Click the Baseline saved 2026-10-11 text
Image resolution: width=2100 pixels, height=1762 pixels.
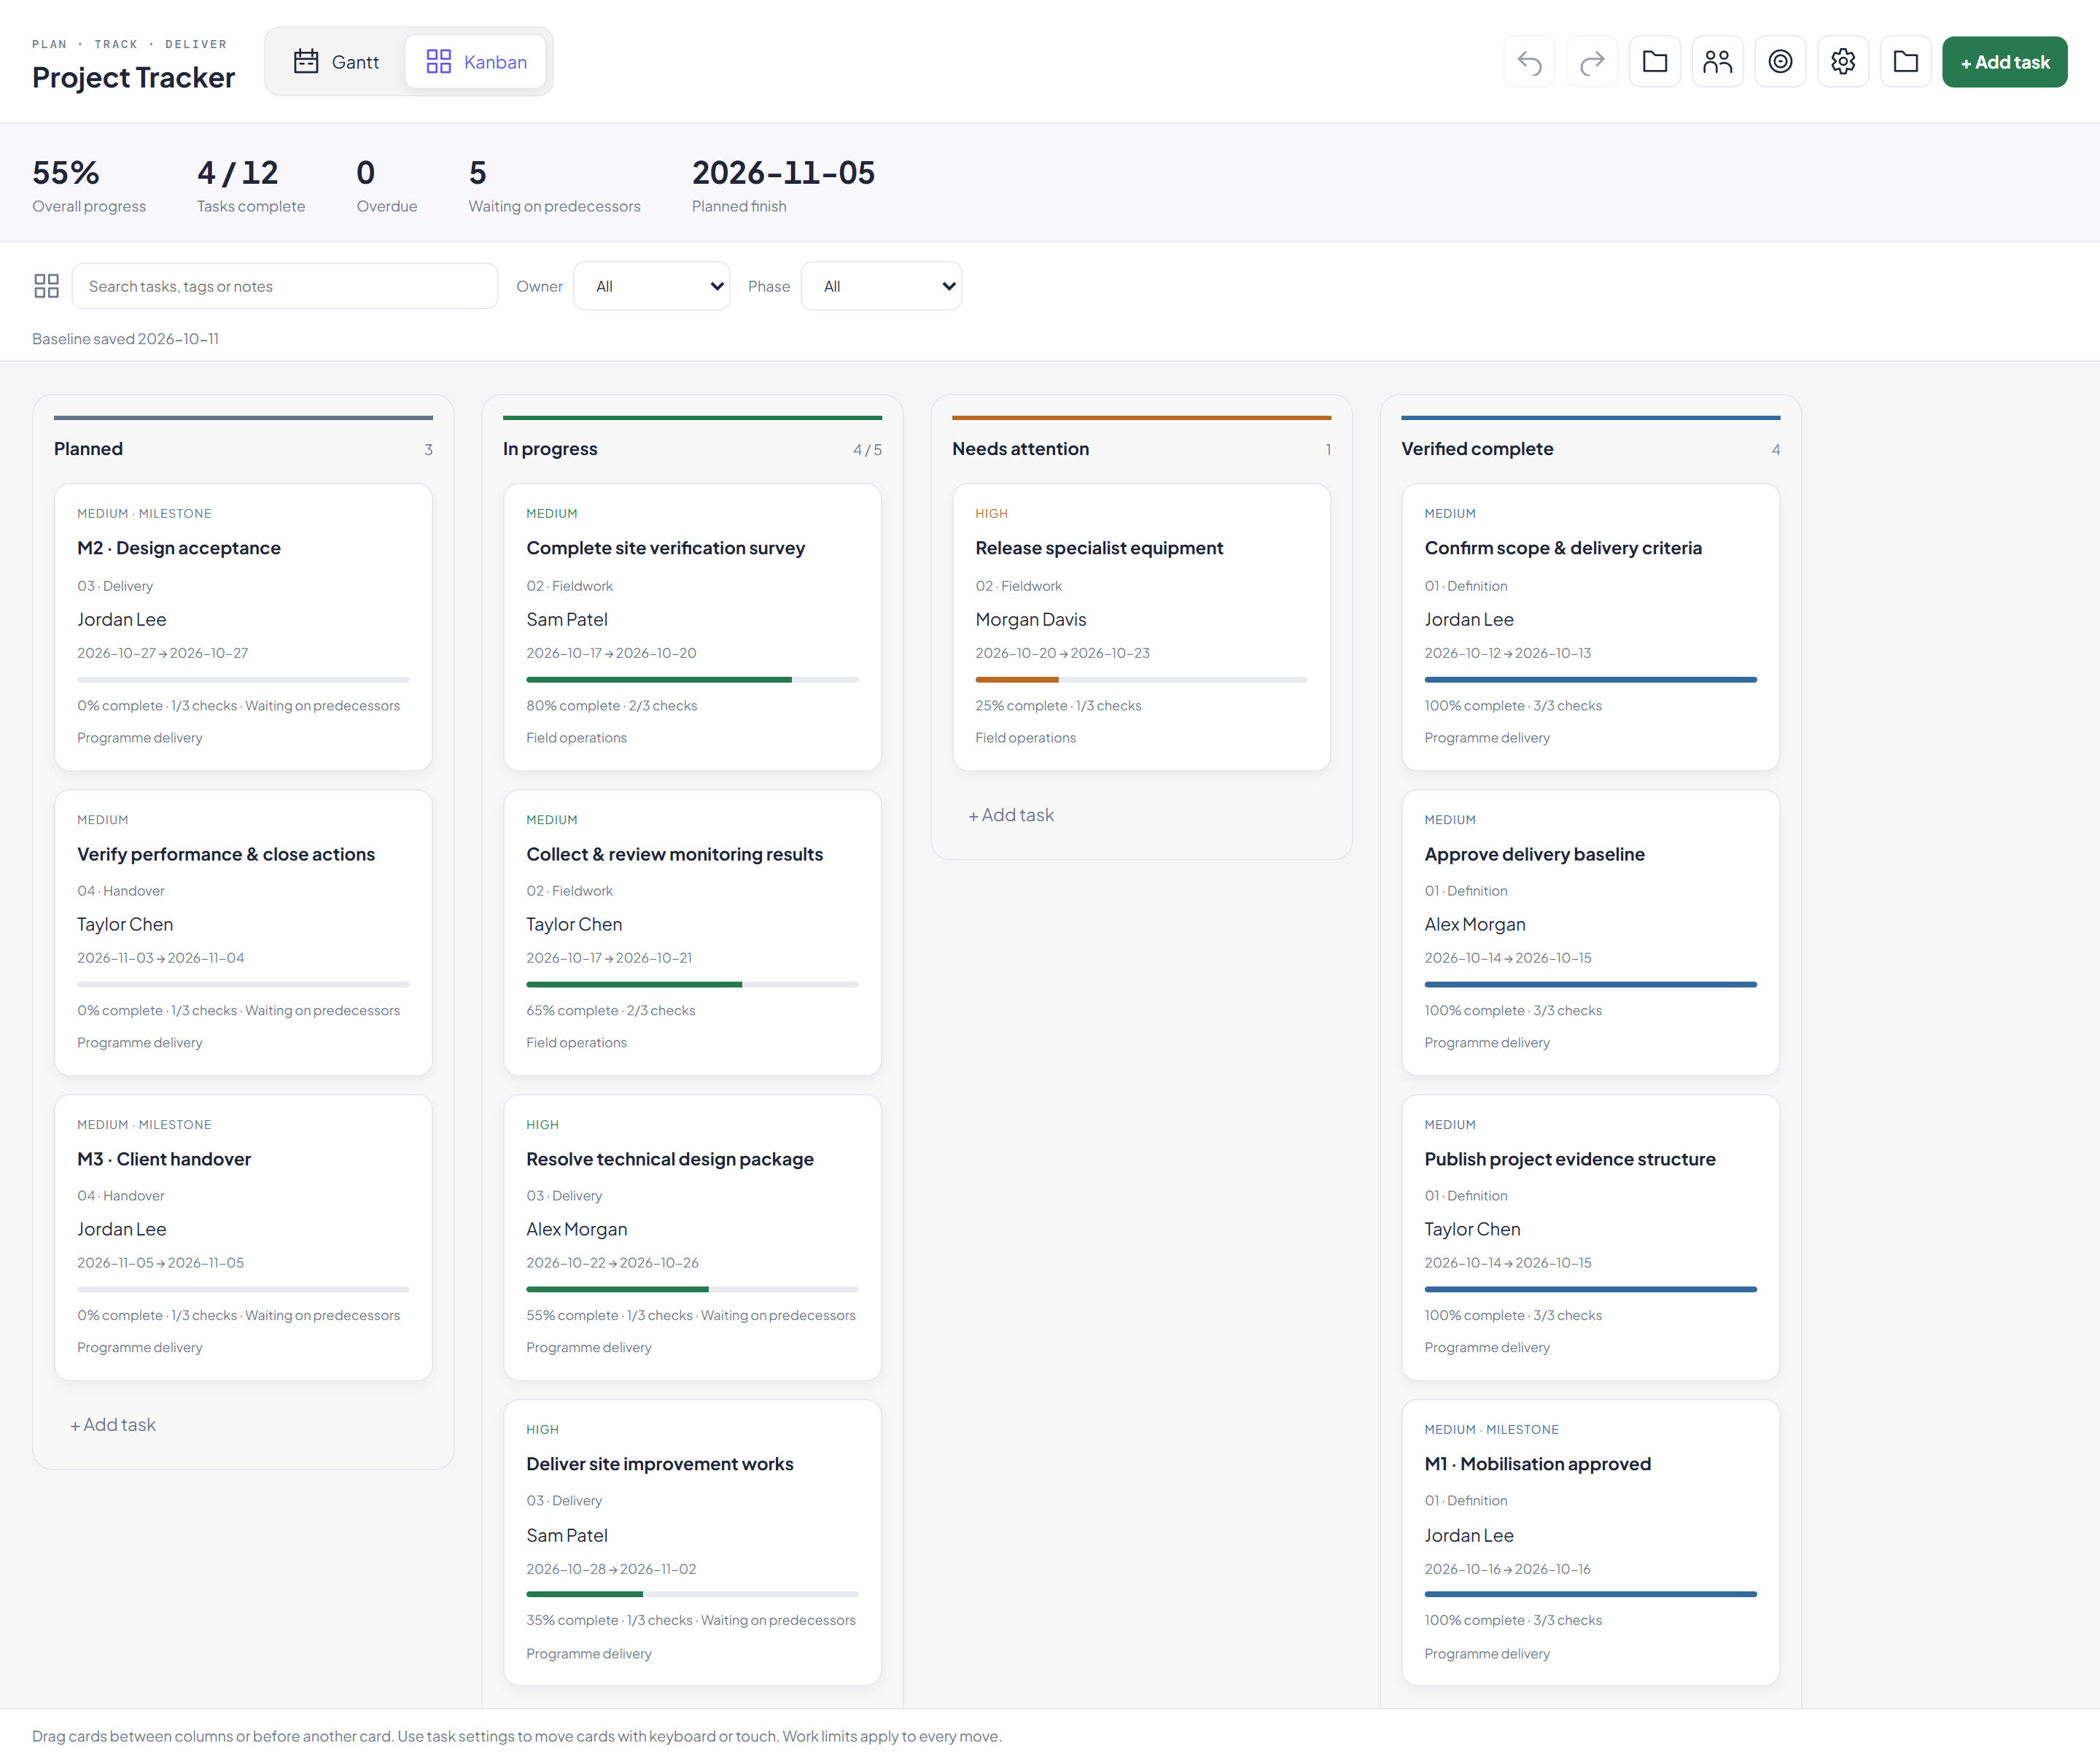[125, 339]
